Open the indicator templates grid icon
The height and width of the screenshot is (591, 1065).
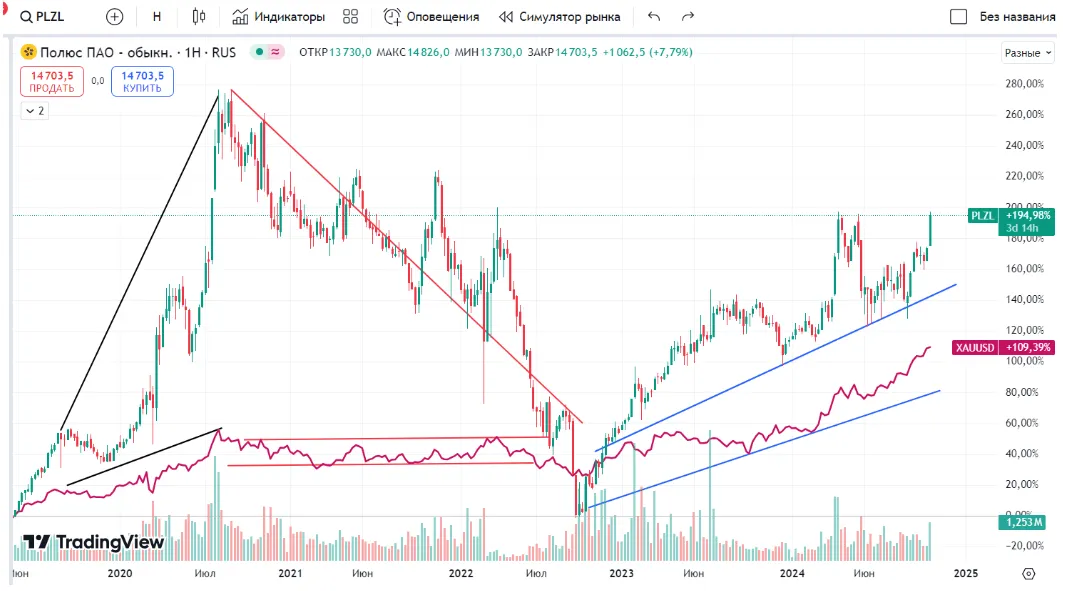coord(350,16)
